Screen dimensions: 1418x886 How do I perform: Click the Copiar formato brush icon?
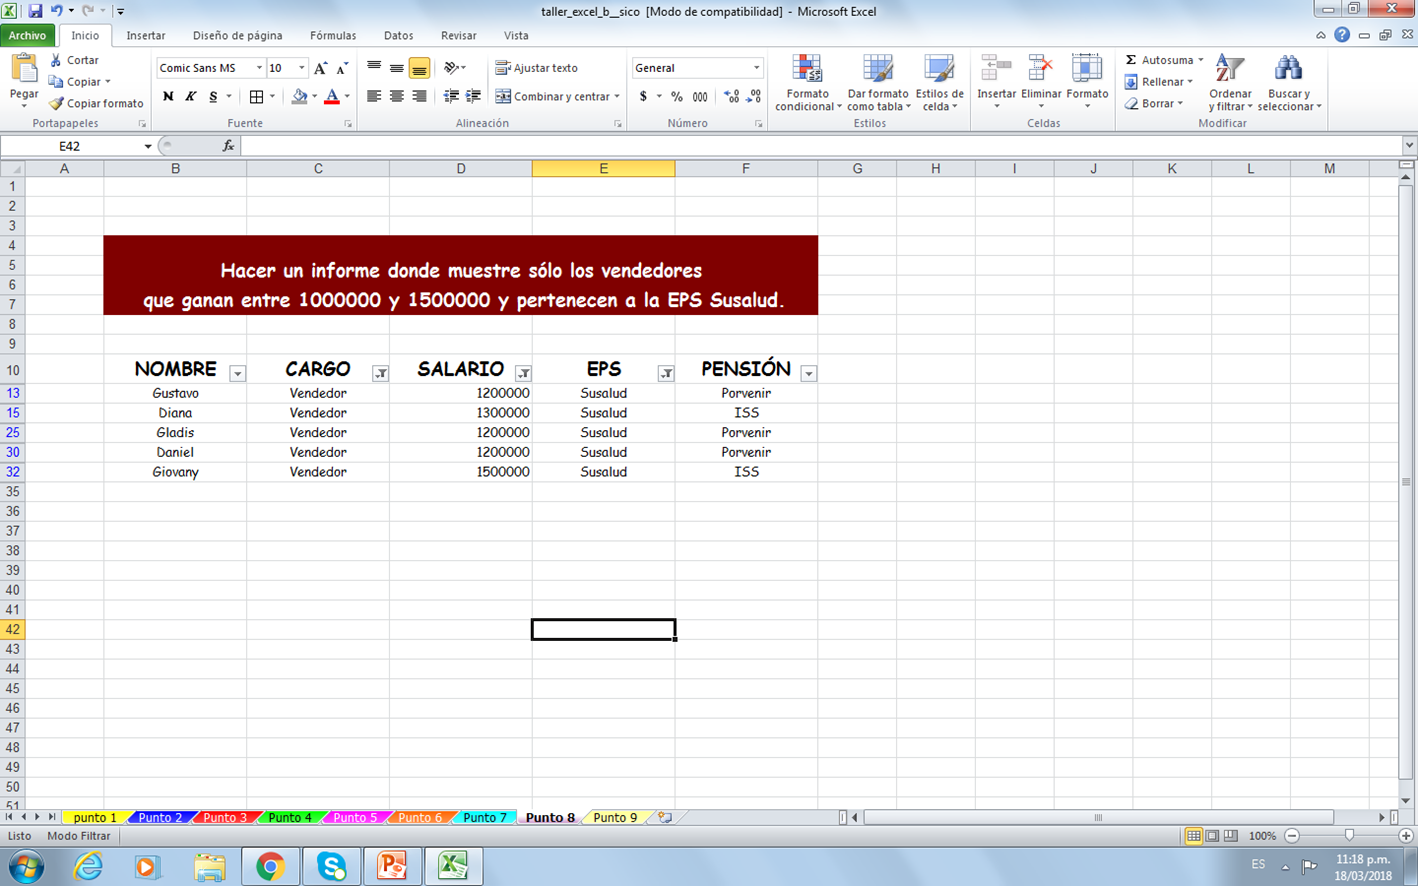tap(56, 103)
